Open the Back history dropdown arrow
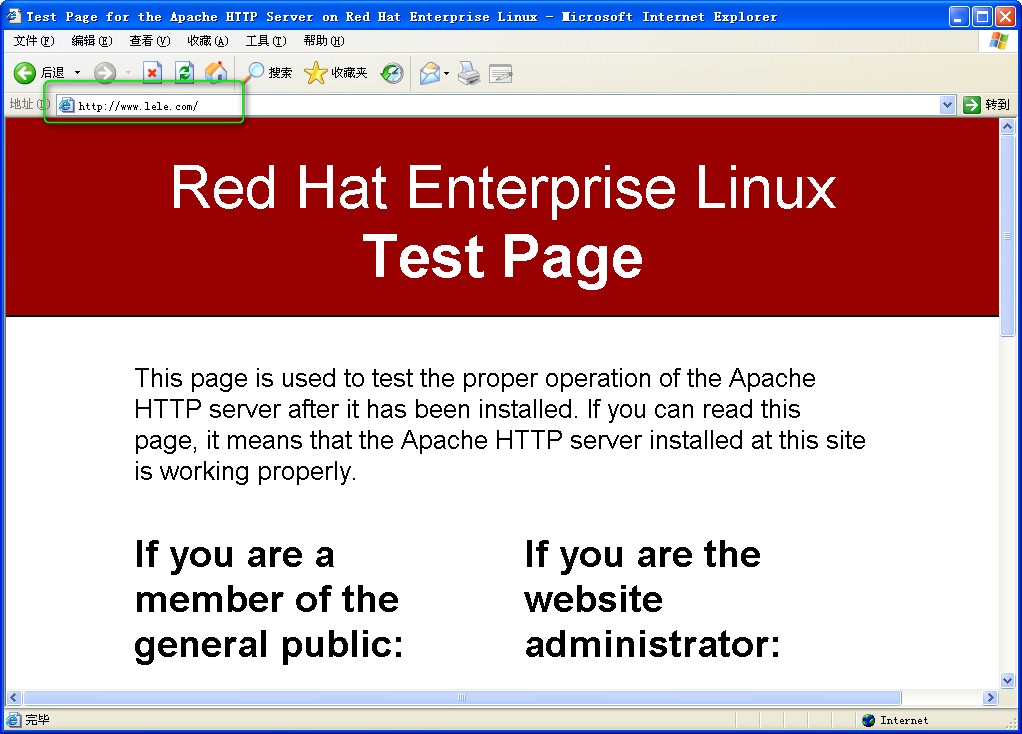Viewport: 1022px width, 734px height. click(x=78, y=72)
